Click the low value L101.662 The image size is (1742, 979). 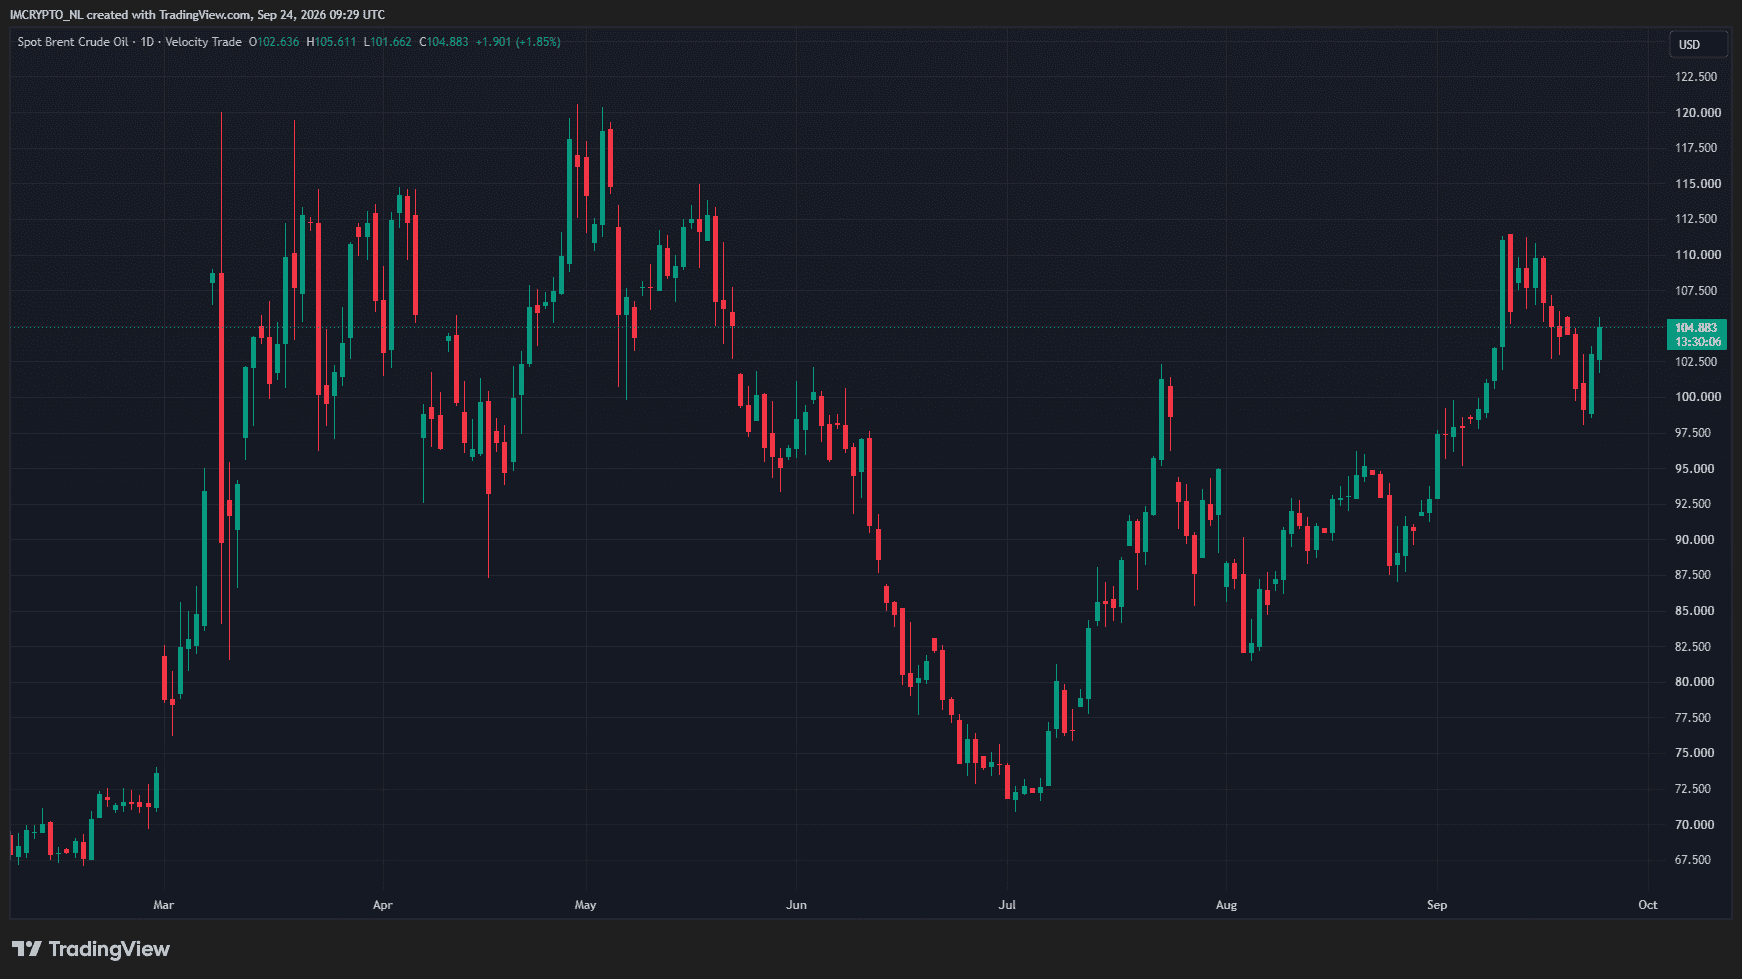click(x=387, y=42)
